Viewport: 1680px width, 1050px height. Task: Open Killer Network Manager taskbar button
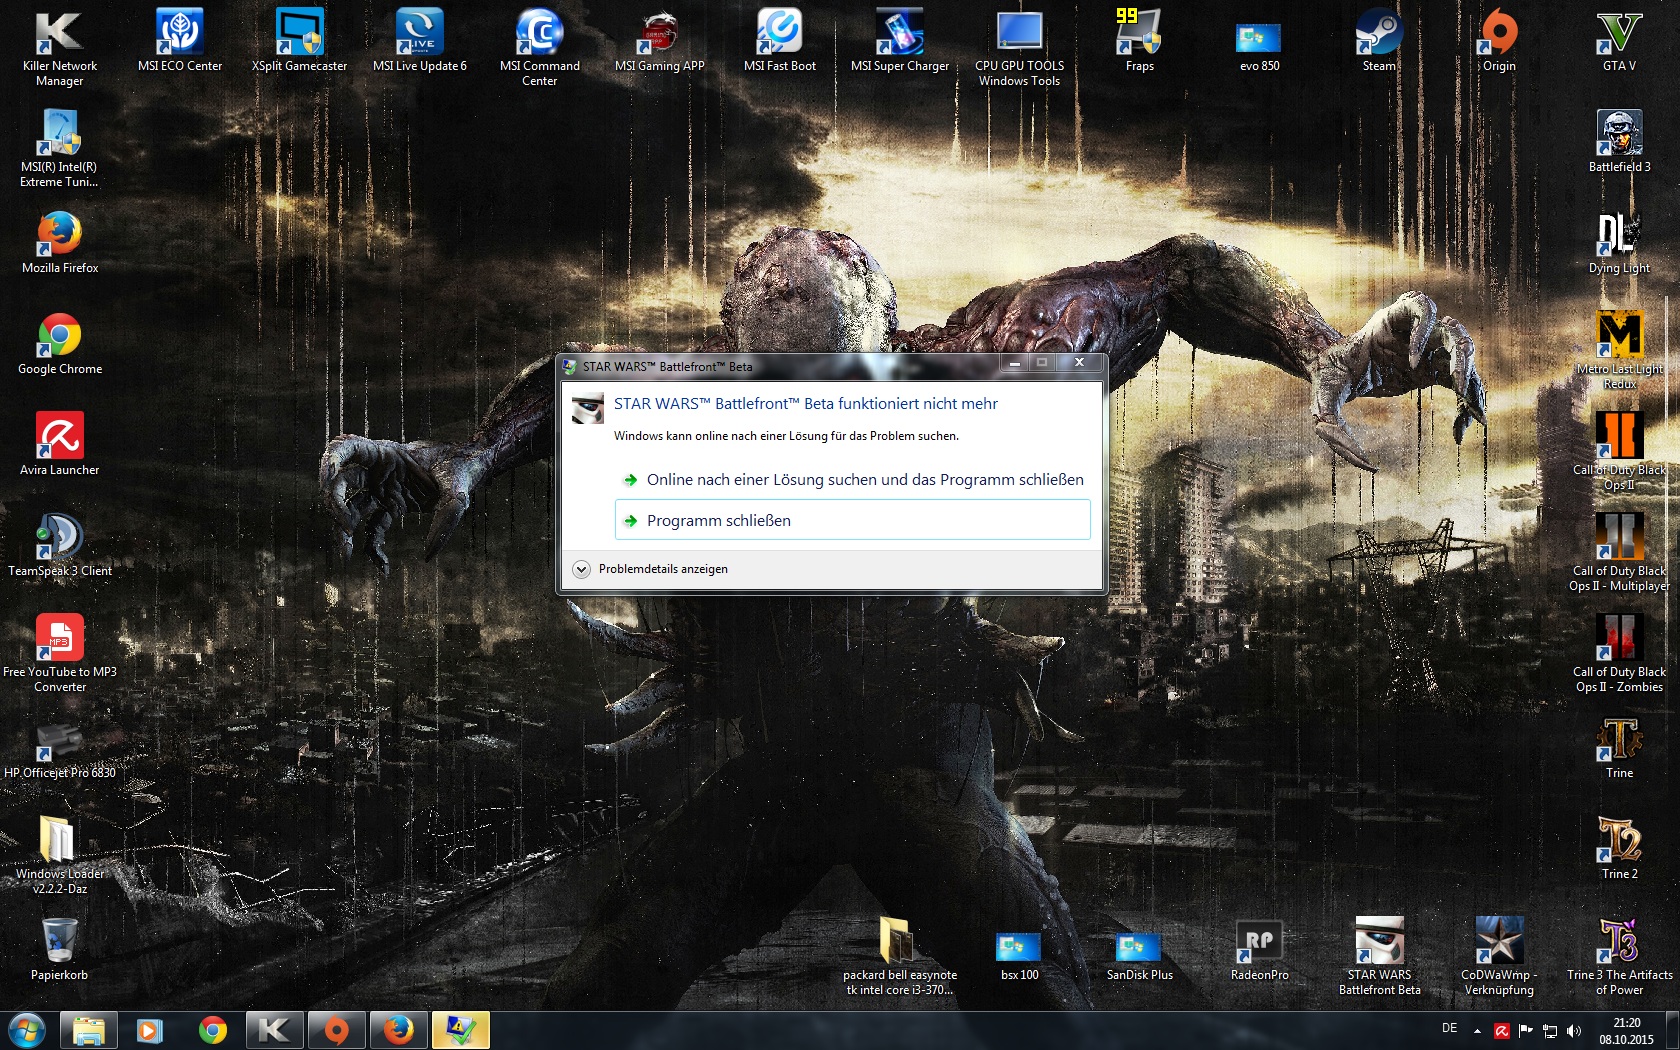[x=274, y=1030]
